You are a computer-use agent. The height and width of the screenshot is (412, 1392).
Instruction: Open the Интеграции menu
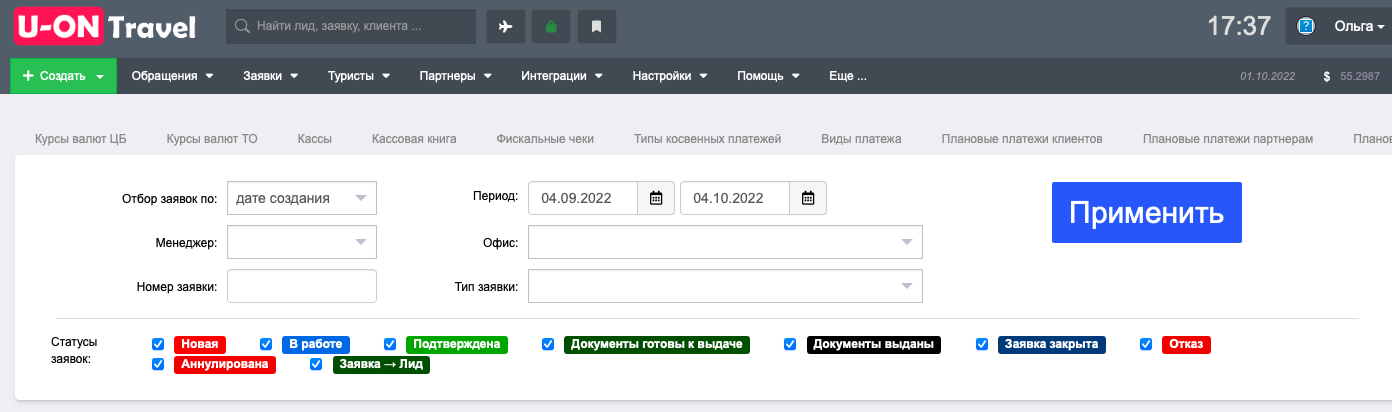561,76
